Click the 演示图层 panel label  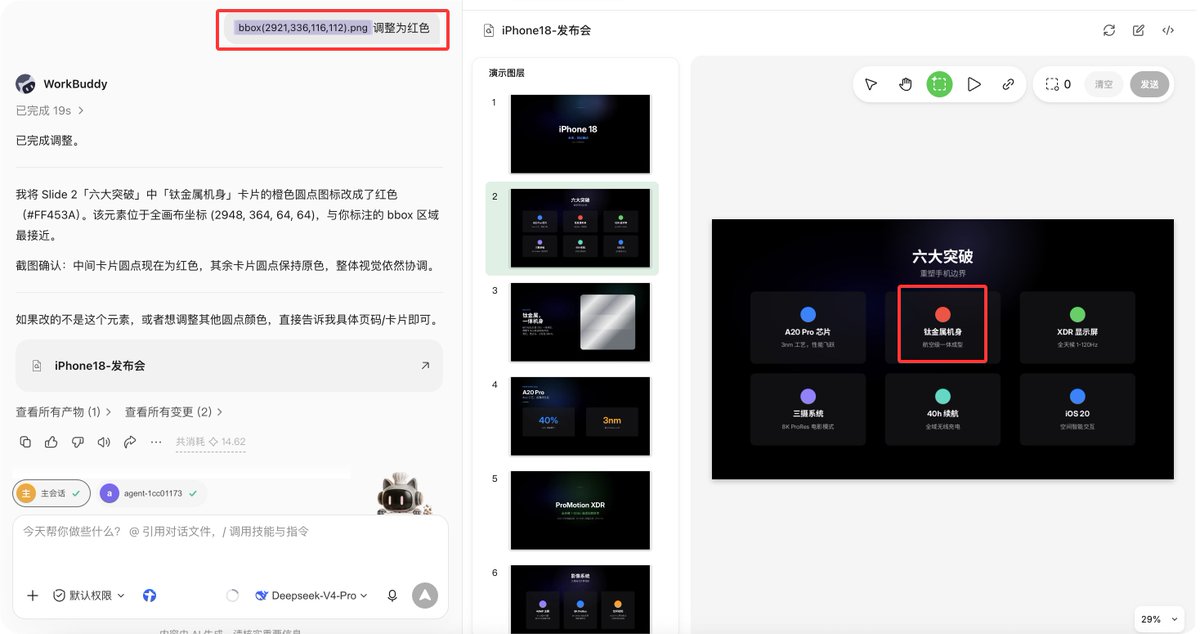[506, 73]
